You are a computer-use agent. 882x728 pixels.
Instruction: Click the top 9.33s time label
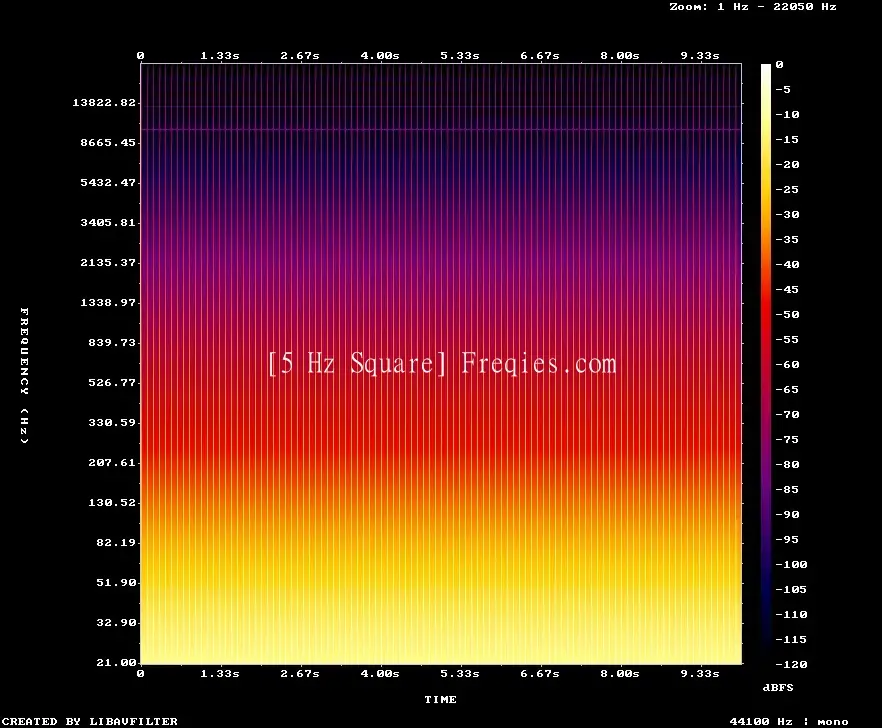(x=700, y=55)
